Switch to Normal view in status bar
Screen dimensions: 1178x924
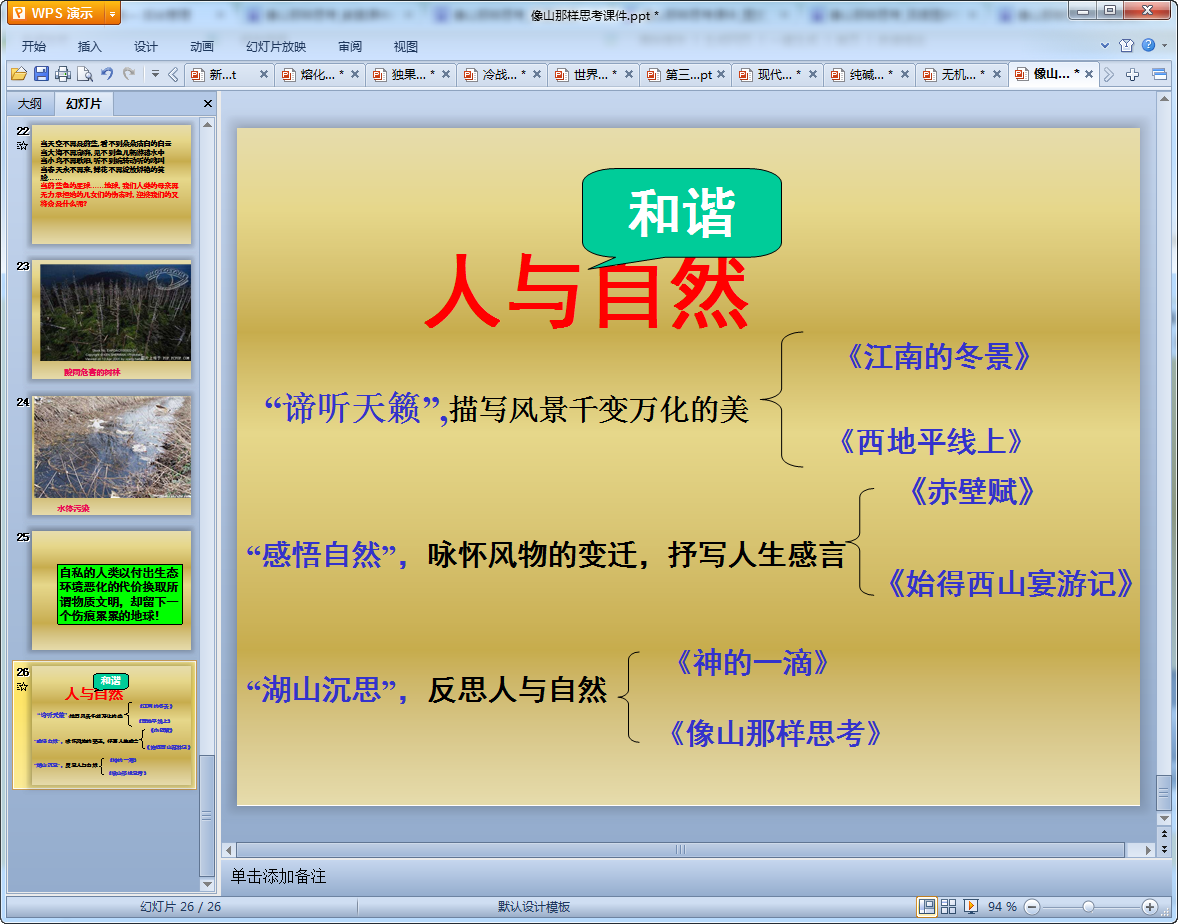click(927, 906)
